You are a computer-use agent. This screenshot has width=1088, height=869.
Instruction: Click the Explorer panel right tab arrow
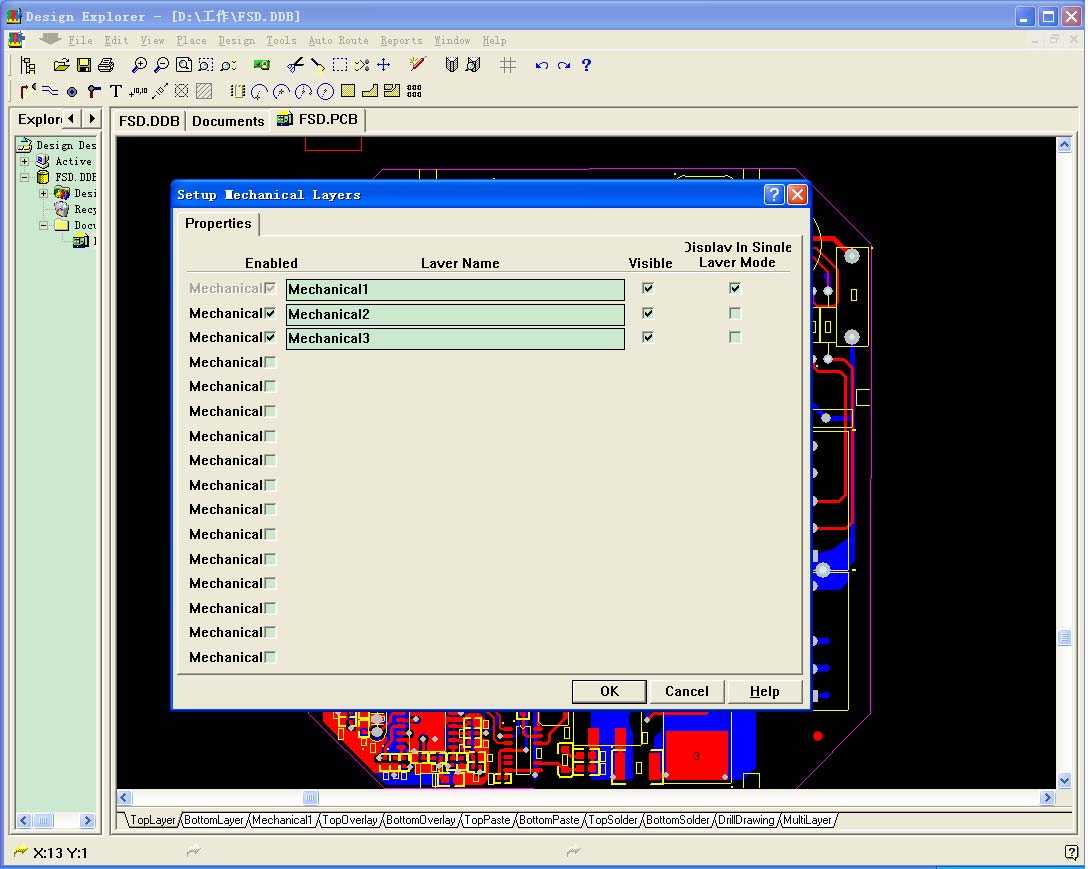[x=92, y=119]
